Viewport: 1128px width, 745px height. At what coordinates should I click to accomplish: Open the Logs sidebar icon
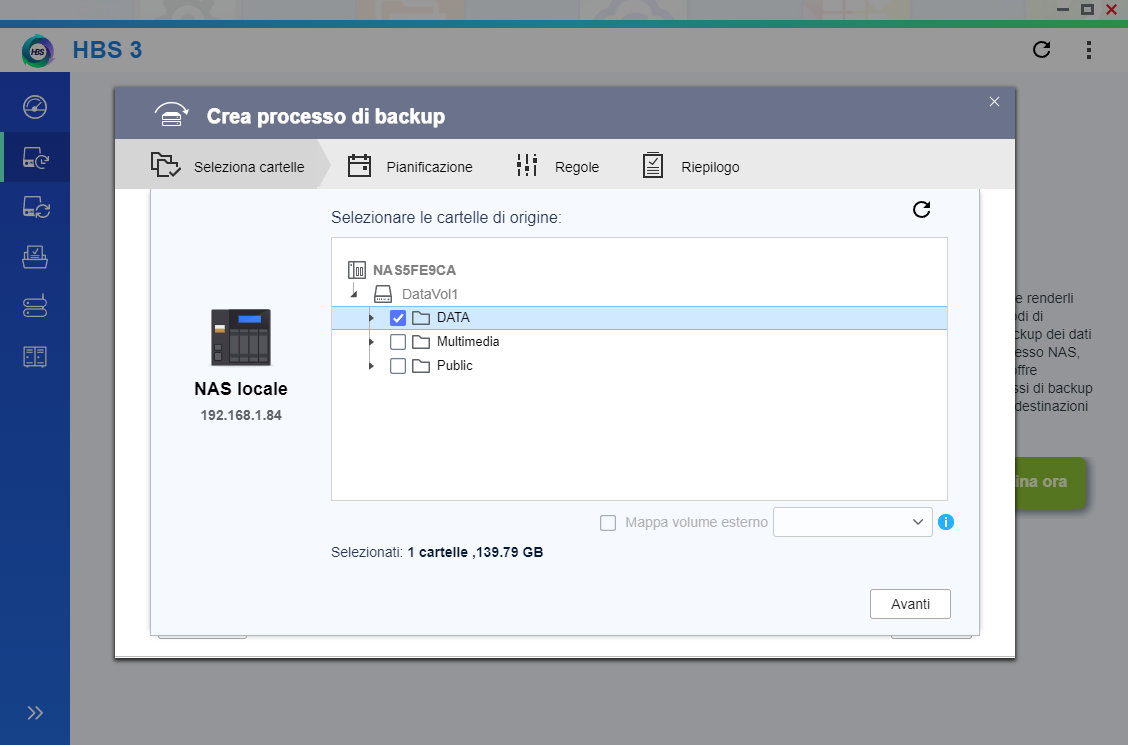tap(35, 356)
